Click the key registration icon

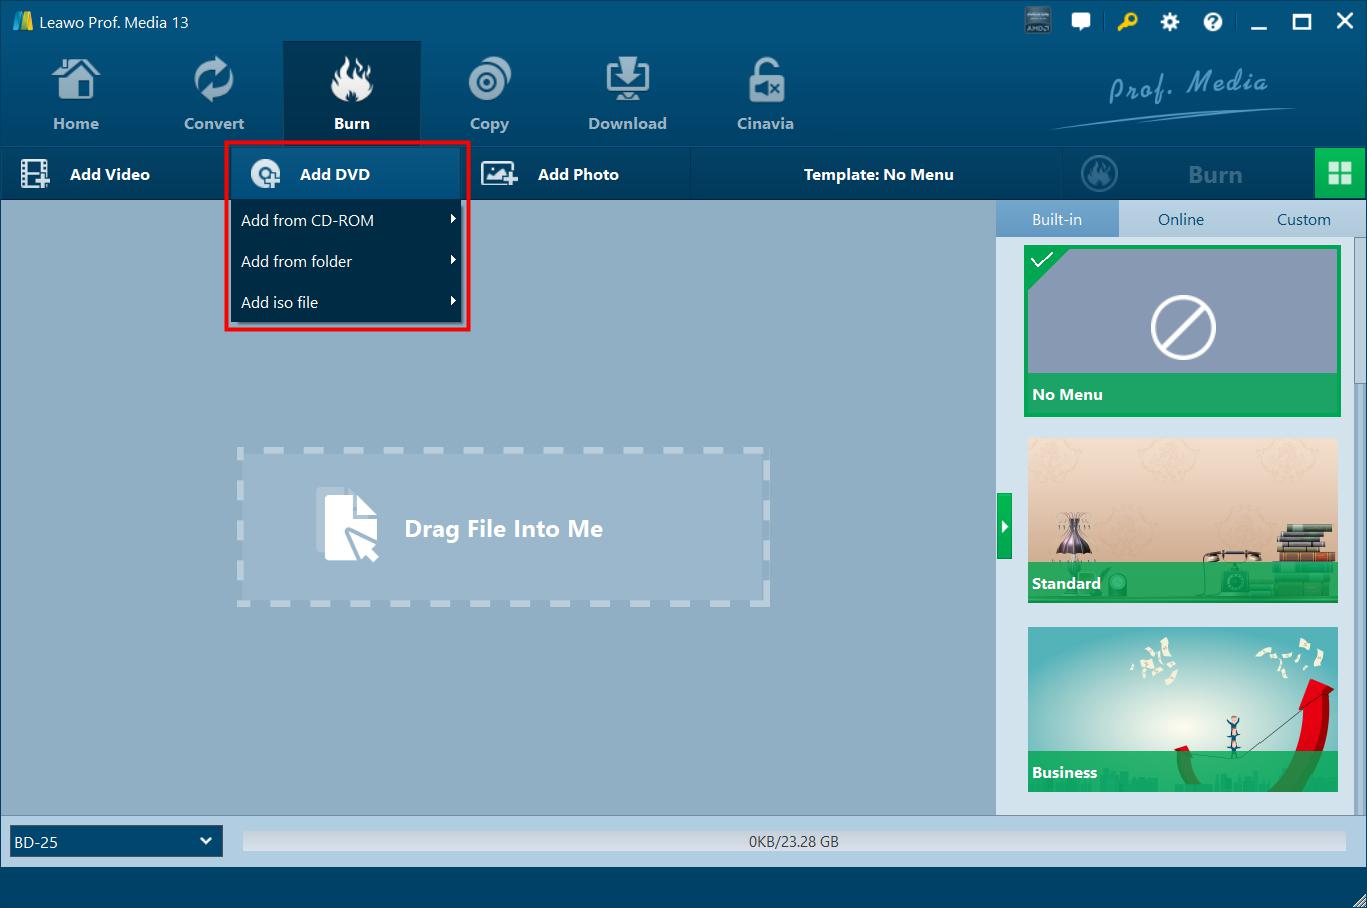coord(1127,22)
